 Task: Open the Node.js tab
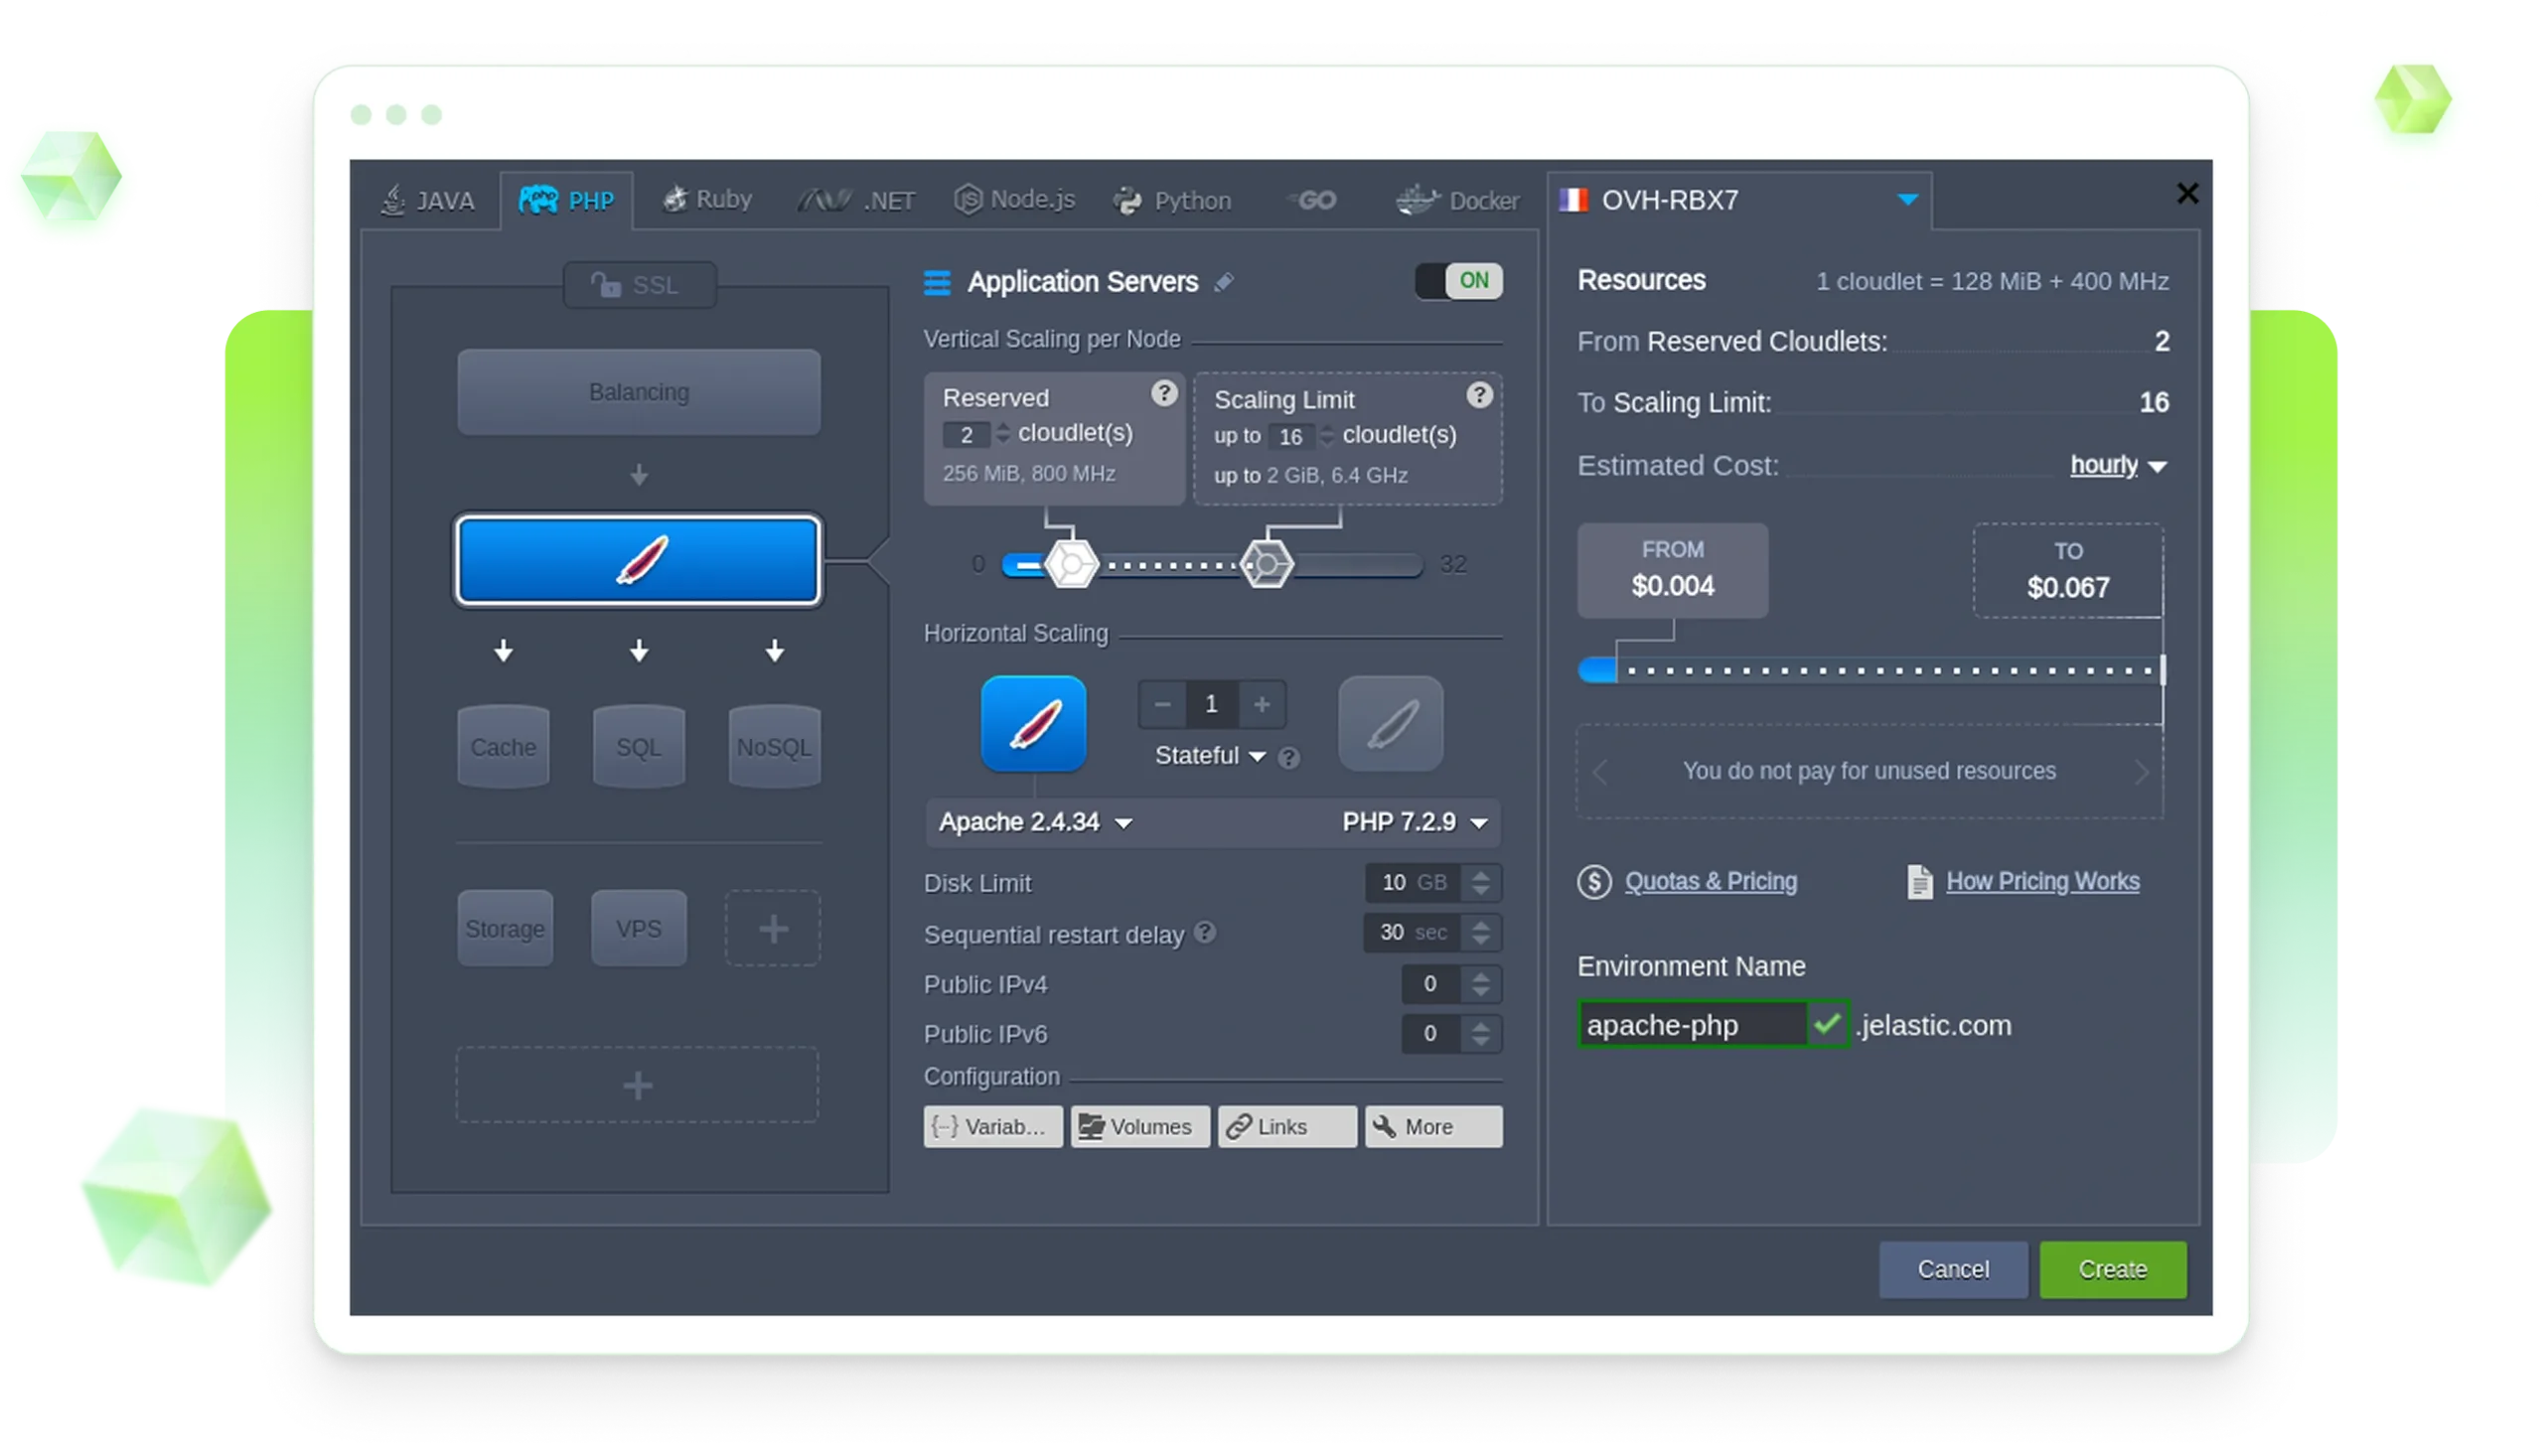click(1014, 200)
